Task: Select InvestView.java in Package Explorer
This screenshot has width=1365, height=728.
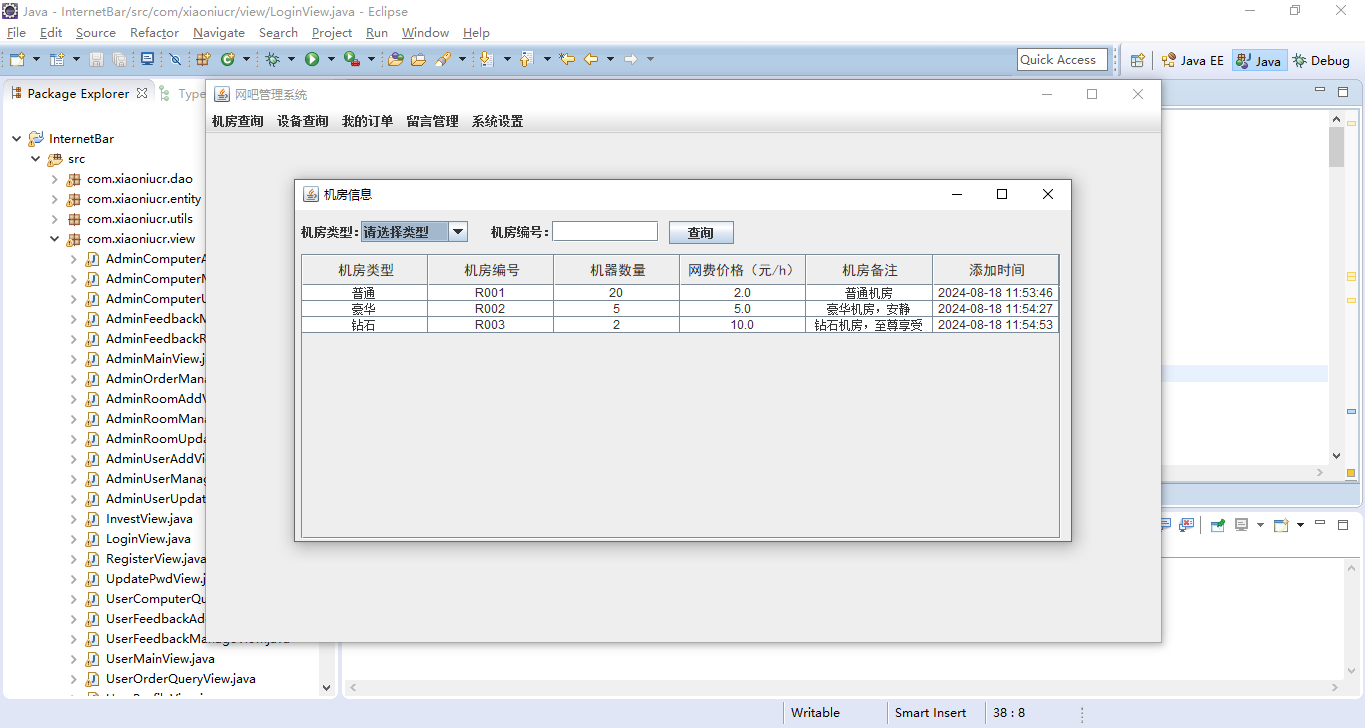Action: 149,519
